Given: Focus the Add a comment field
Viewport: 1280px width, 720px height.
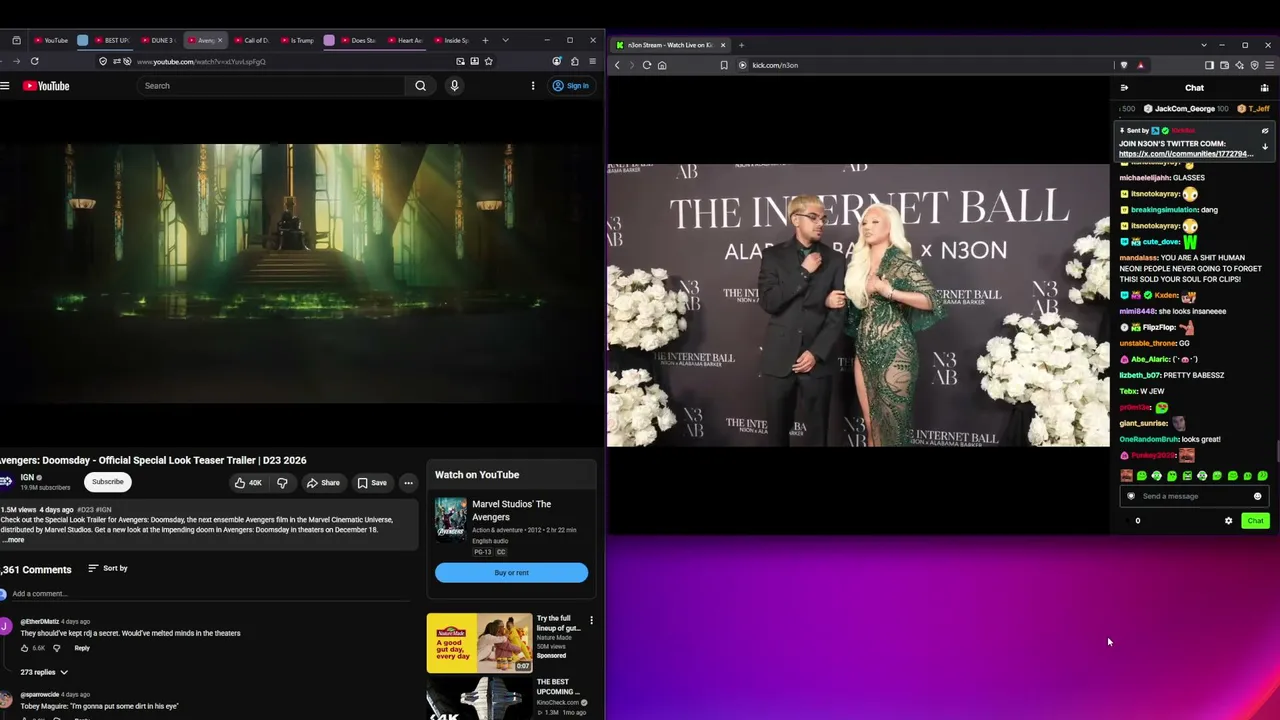Looking at the screenshot, I should [210, 594].
